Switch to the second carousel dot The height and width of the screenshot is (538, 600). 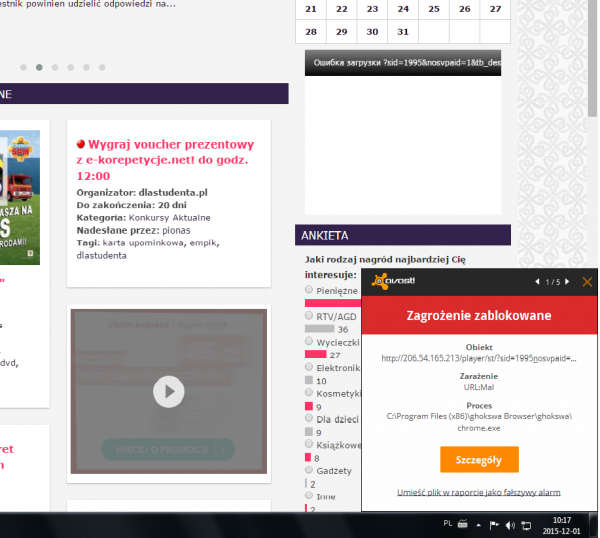[39, 68]
